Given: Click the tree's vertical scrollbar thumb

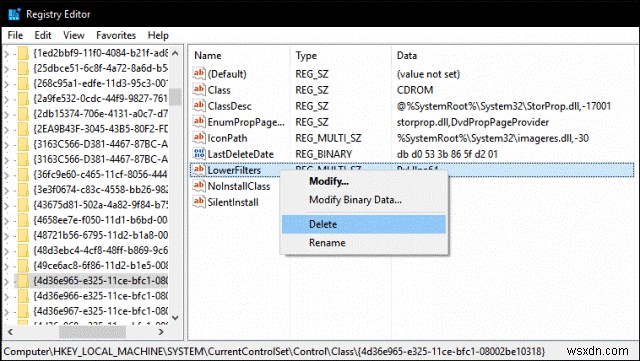Looking at the screenshot, I should (176, 97).
